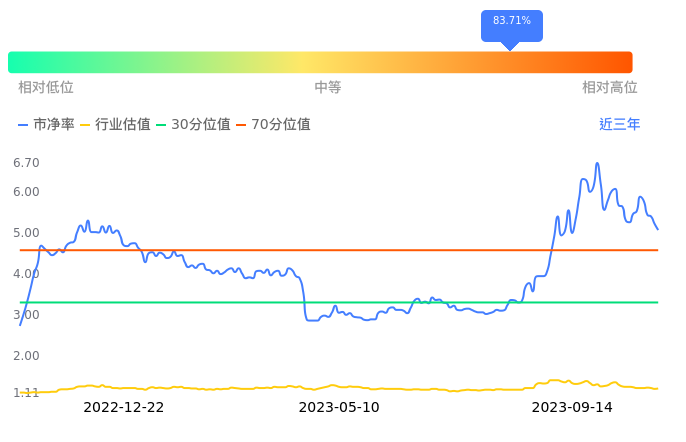The image size is (686, 442).
Task: Click the 83.71% percentile tooltip bubble
Action: [x=511, y=21]
